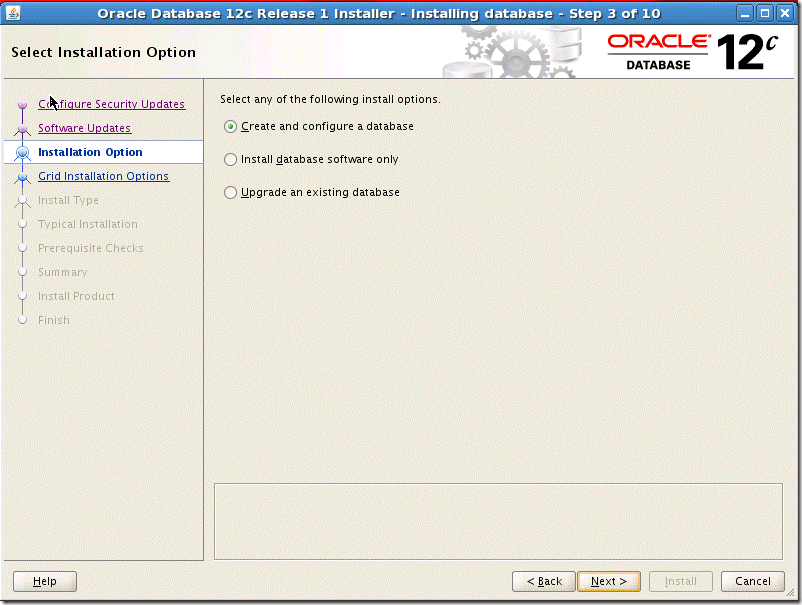Maximize the installer window
This screenshot has width=802, height=605.
[x=765, y=13]
